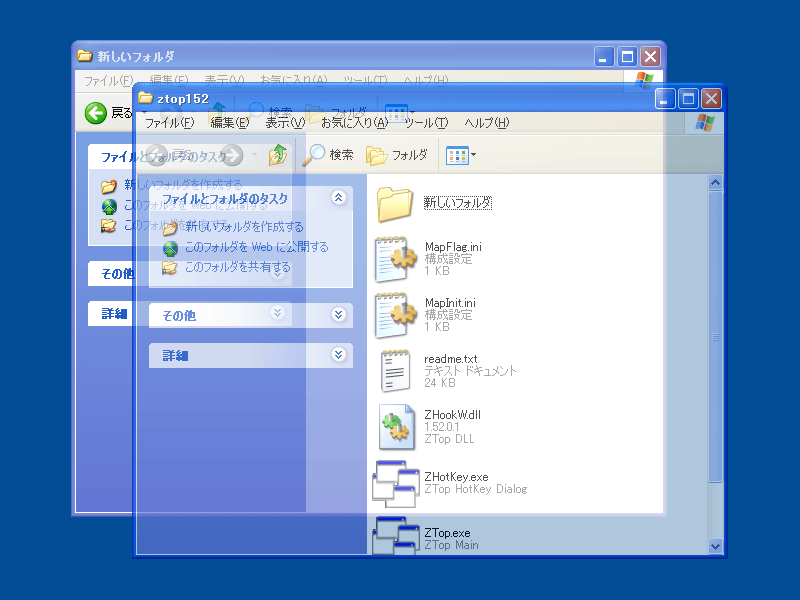Image resolution: width=800 pixels, height=600 pixels.
Task: Collapse the ファイルとフォルダのタスク section in ztop152
Action: point(339,198)
